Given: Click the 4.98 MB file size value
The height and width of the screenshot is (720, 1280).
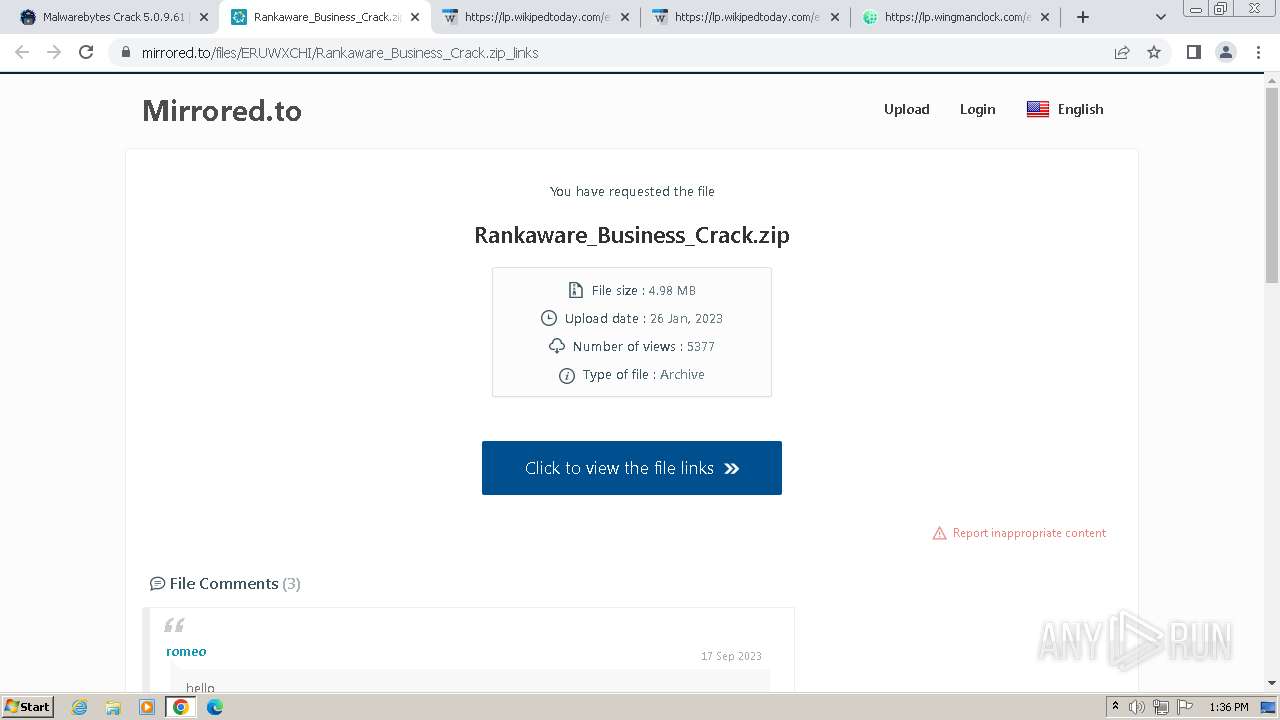Looking at the screenshot, I should [672, 290].
